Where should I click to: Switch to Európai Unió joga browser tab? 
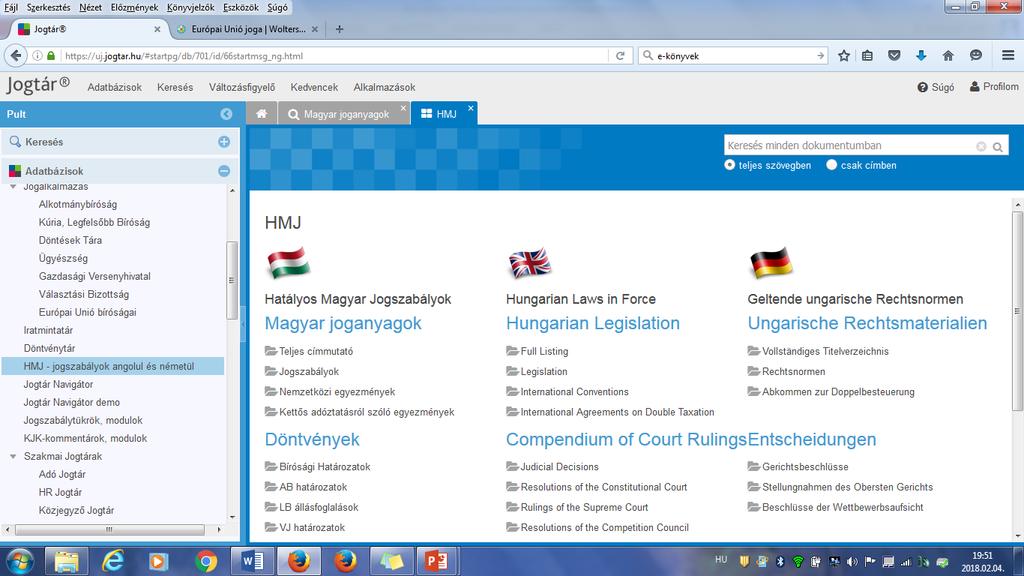pyautogui.click(x=248, y=29)
